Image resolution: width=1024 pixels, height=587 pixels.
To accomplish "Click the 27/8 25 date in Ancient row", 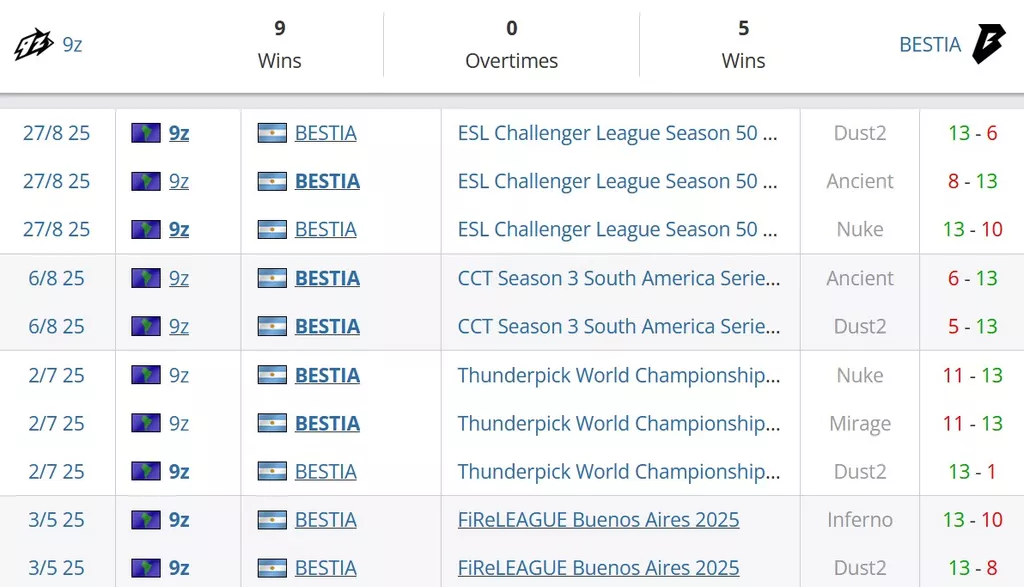I will coord(56,181).
